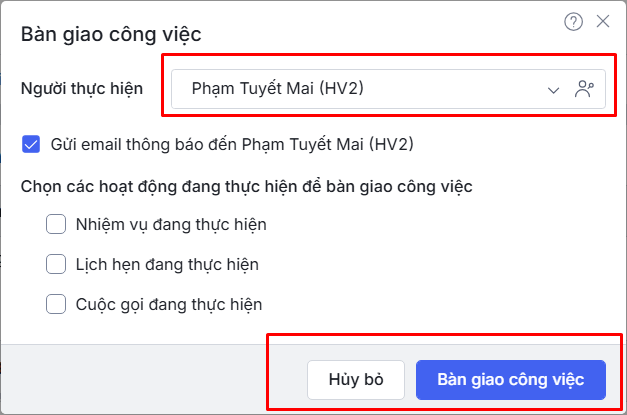
Task: Click the Nhiệm vụ đang thực hiện label
Action: [x=171, y=224]
